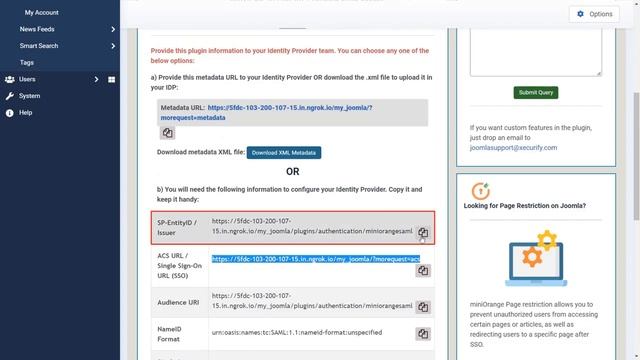Click the 'Download metadata XML file:' label

pos(201,152)
